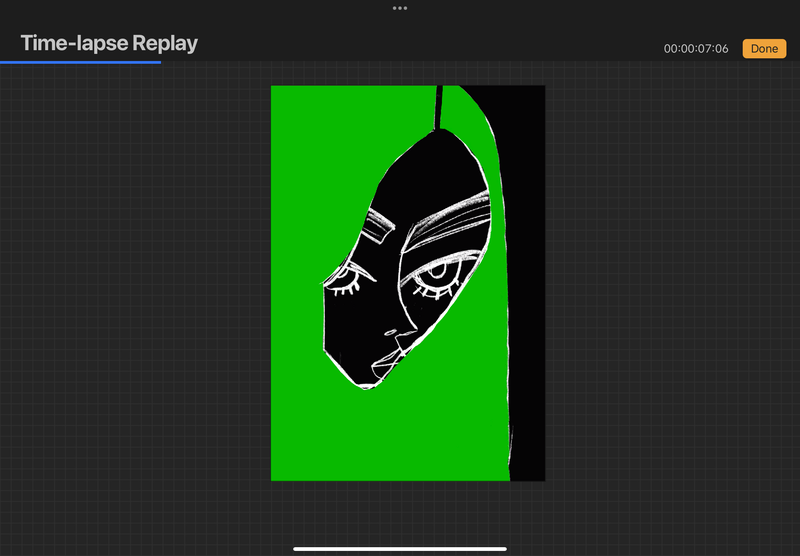Click the dark grid background right of canvas
This screenshot has width=800, height=556.
pyautogui.click(x=670, y=300)
